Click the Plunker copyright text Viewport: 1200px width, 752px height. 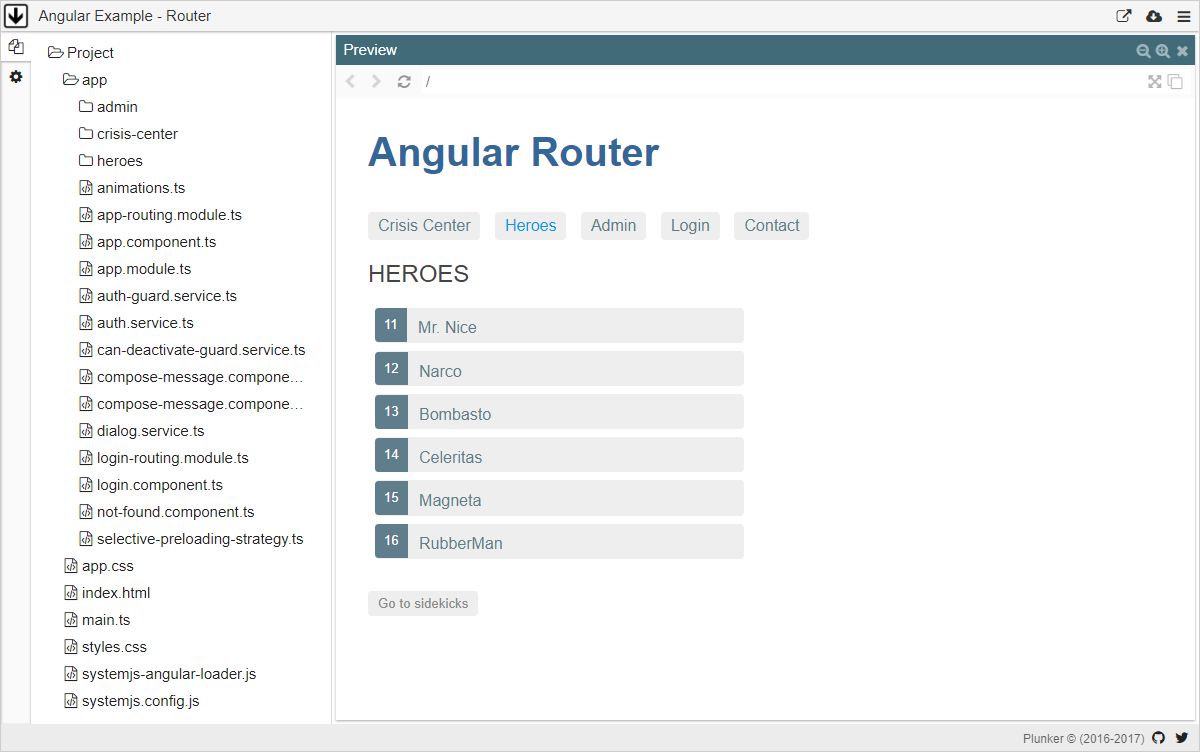point(1083,738)
